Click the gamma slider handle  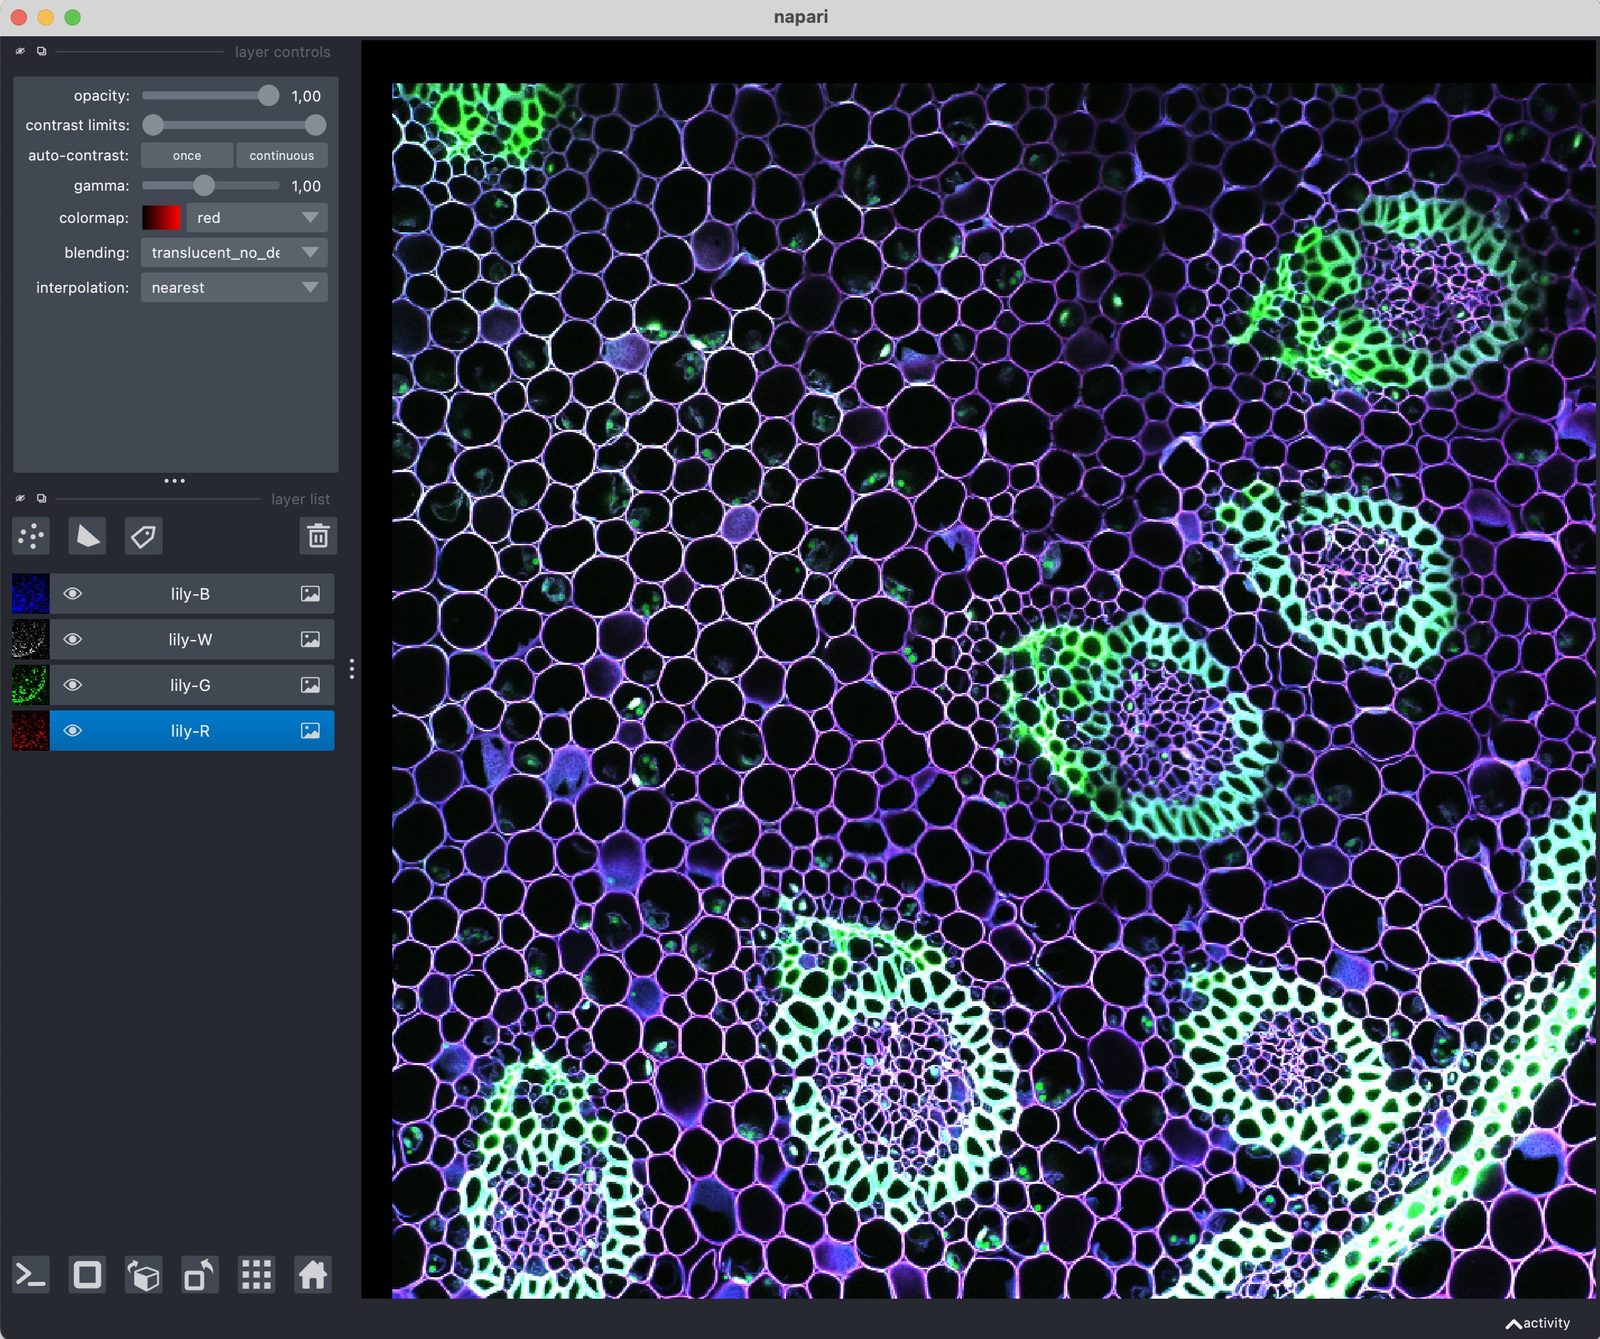(204, 185)
